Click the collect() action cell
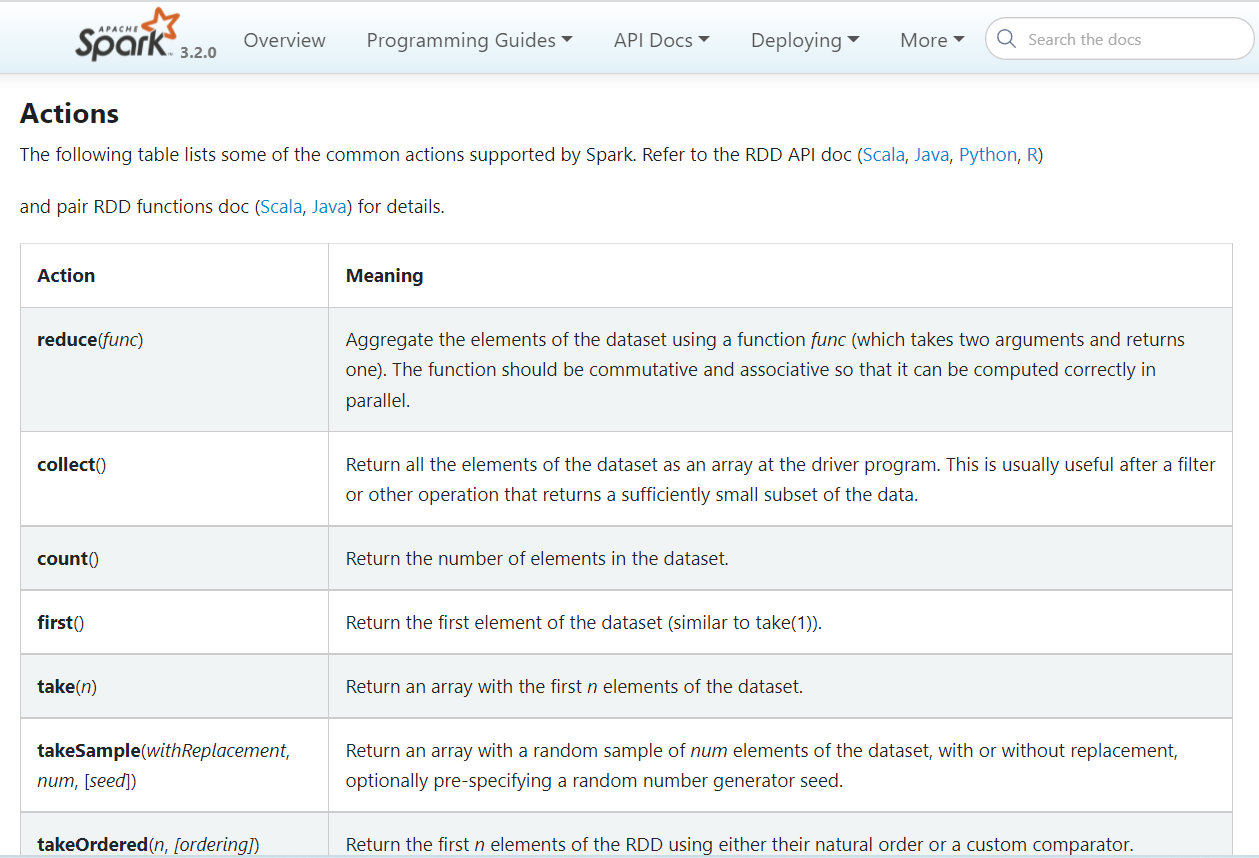The width and height of the screenshot is (1259, 858). point(71,465)
